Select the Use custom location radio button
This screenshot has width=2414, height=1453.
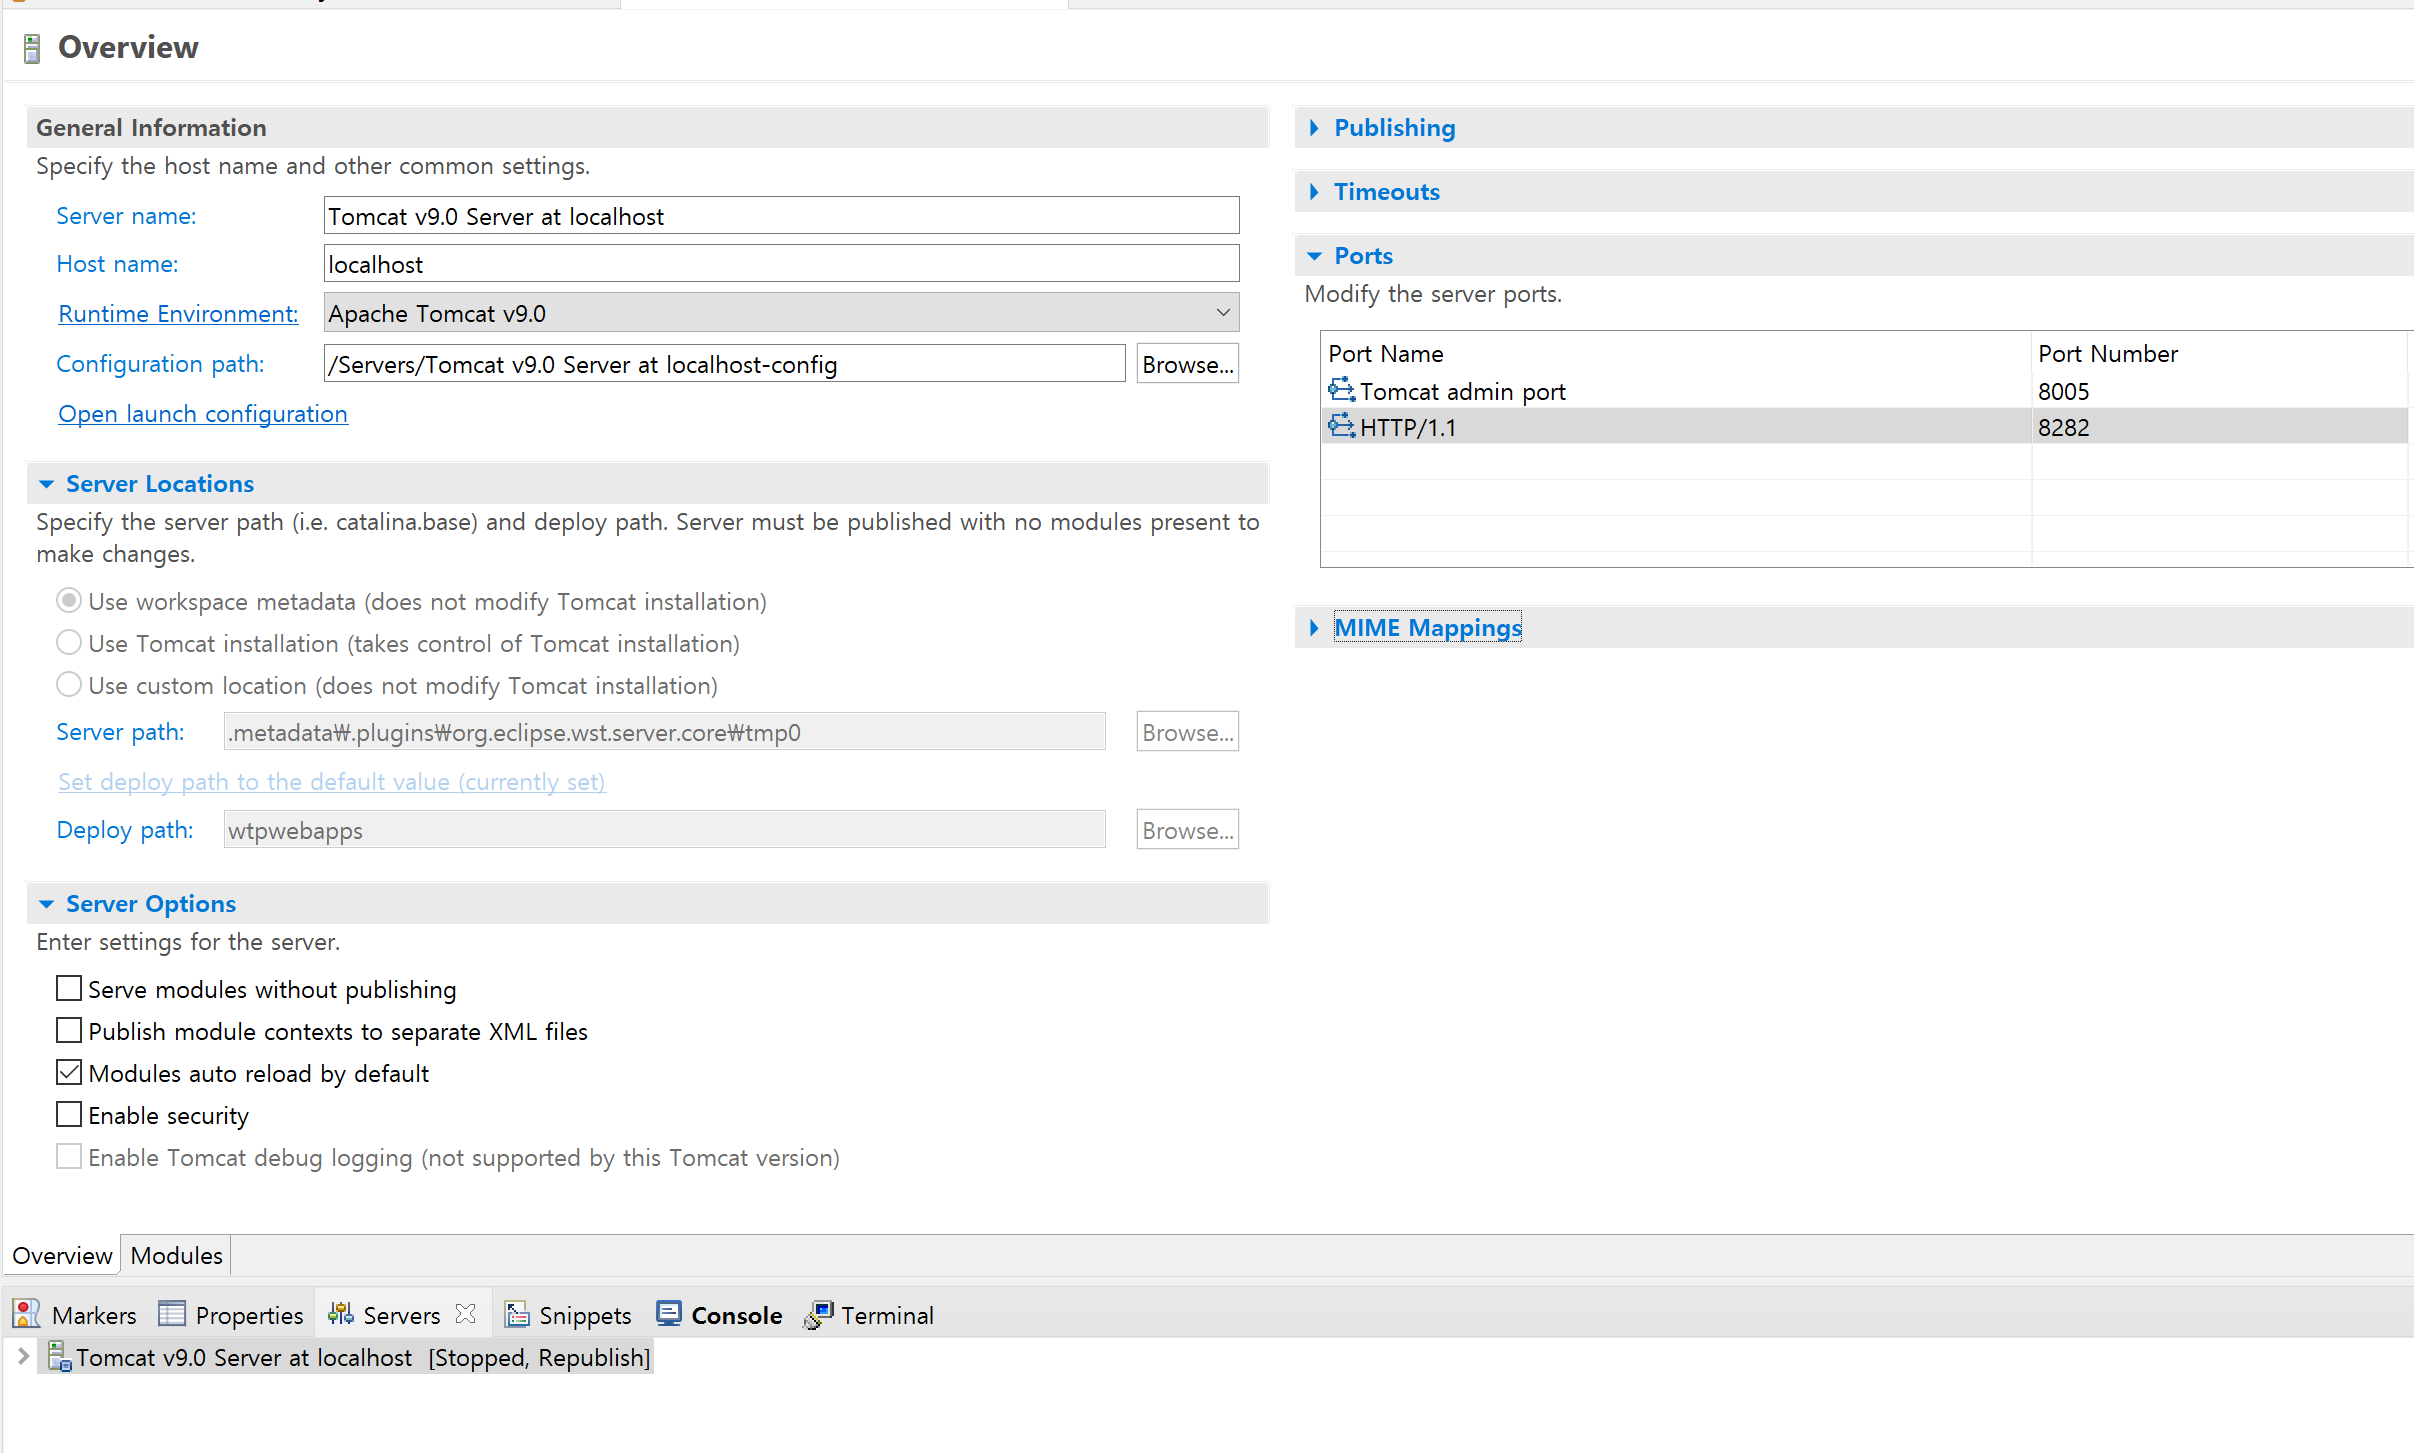point(68,684)
